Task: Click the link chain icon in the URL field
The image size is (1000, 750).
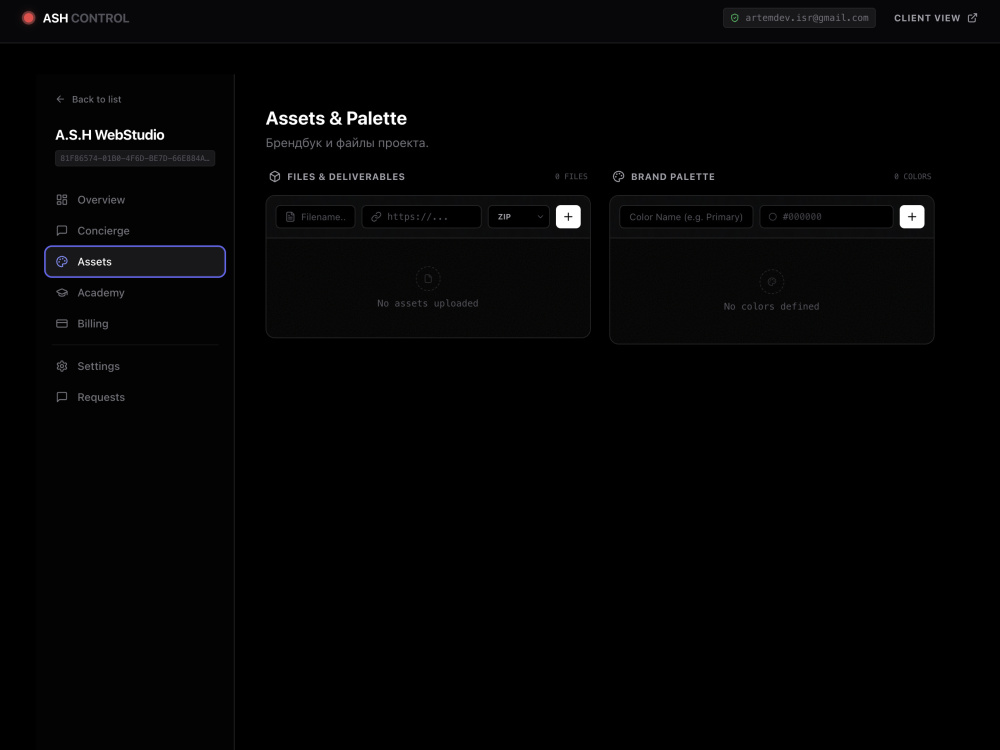Action: pos(376,217)
